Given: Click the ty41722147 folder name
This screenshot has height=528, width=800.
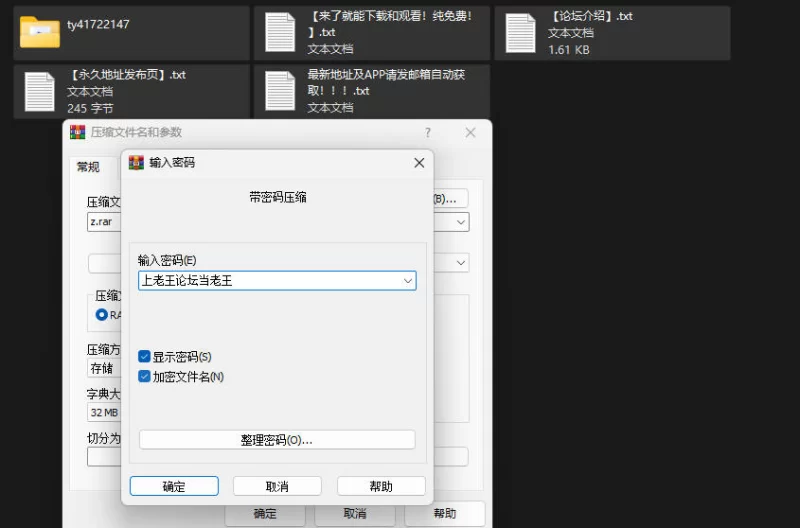Looking at the screenshot, I should click(x=98, y=24).
